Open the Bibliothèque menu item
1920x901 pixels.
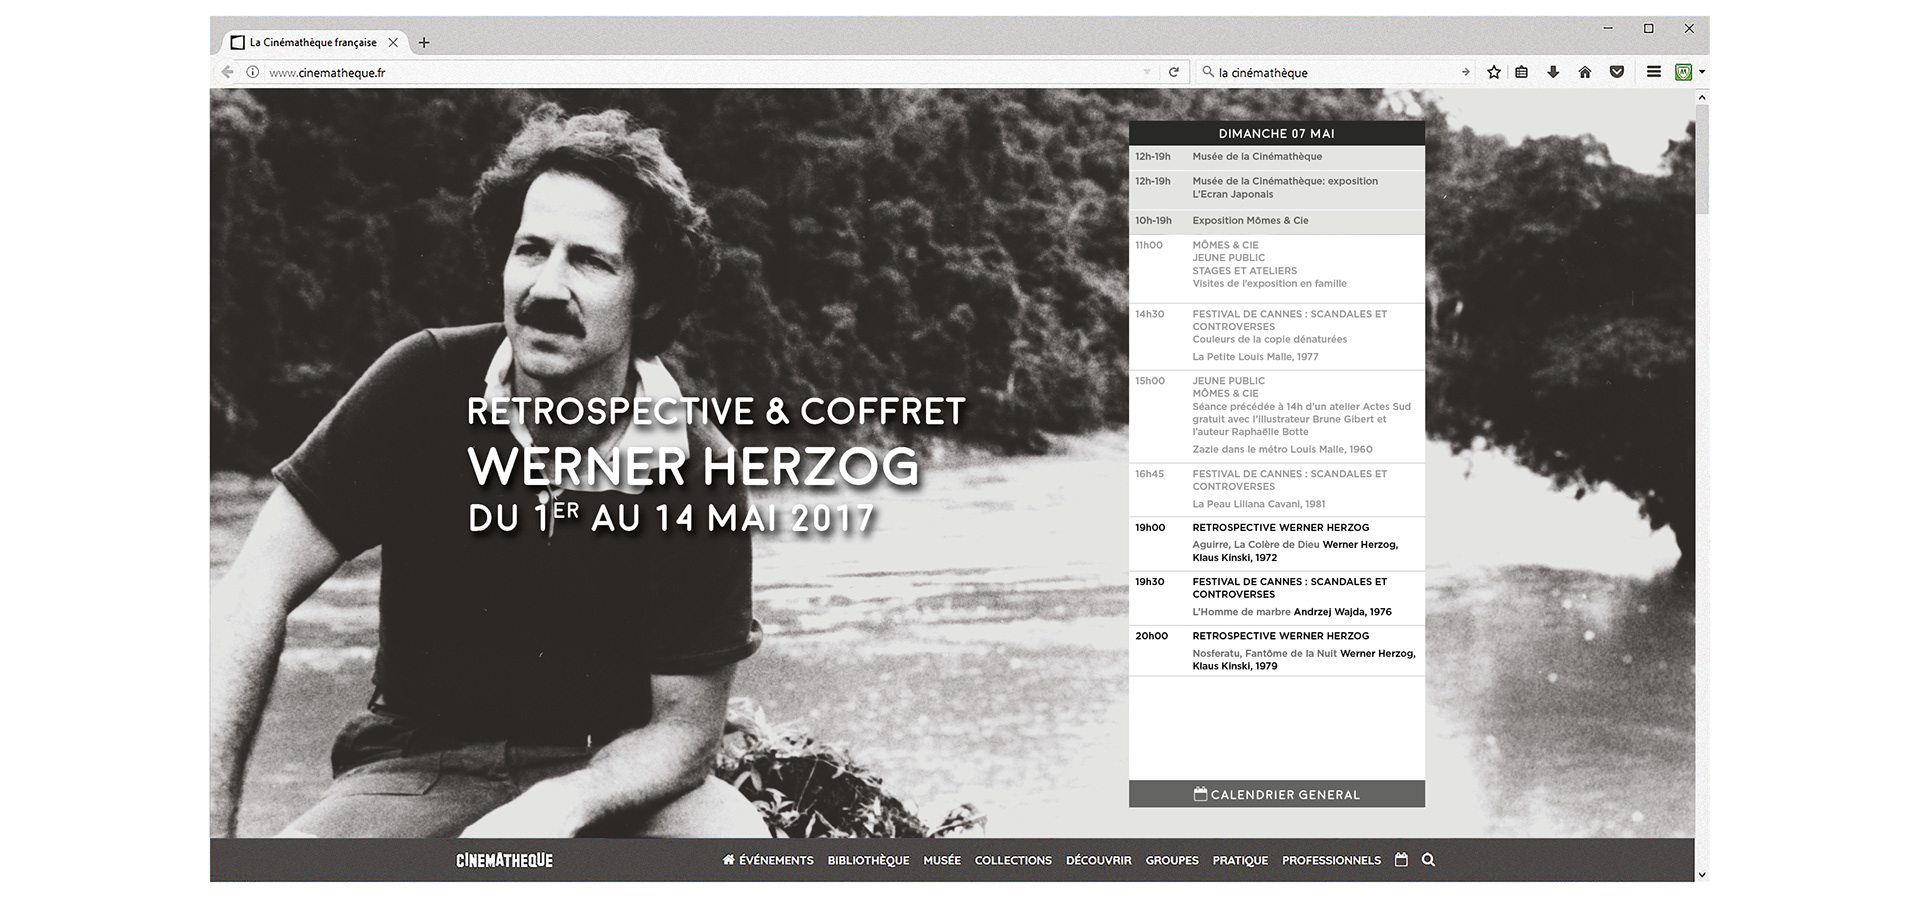tap(868, 860)
